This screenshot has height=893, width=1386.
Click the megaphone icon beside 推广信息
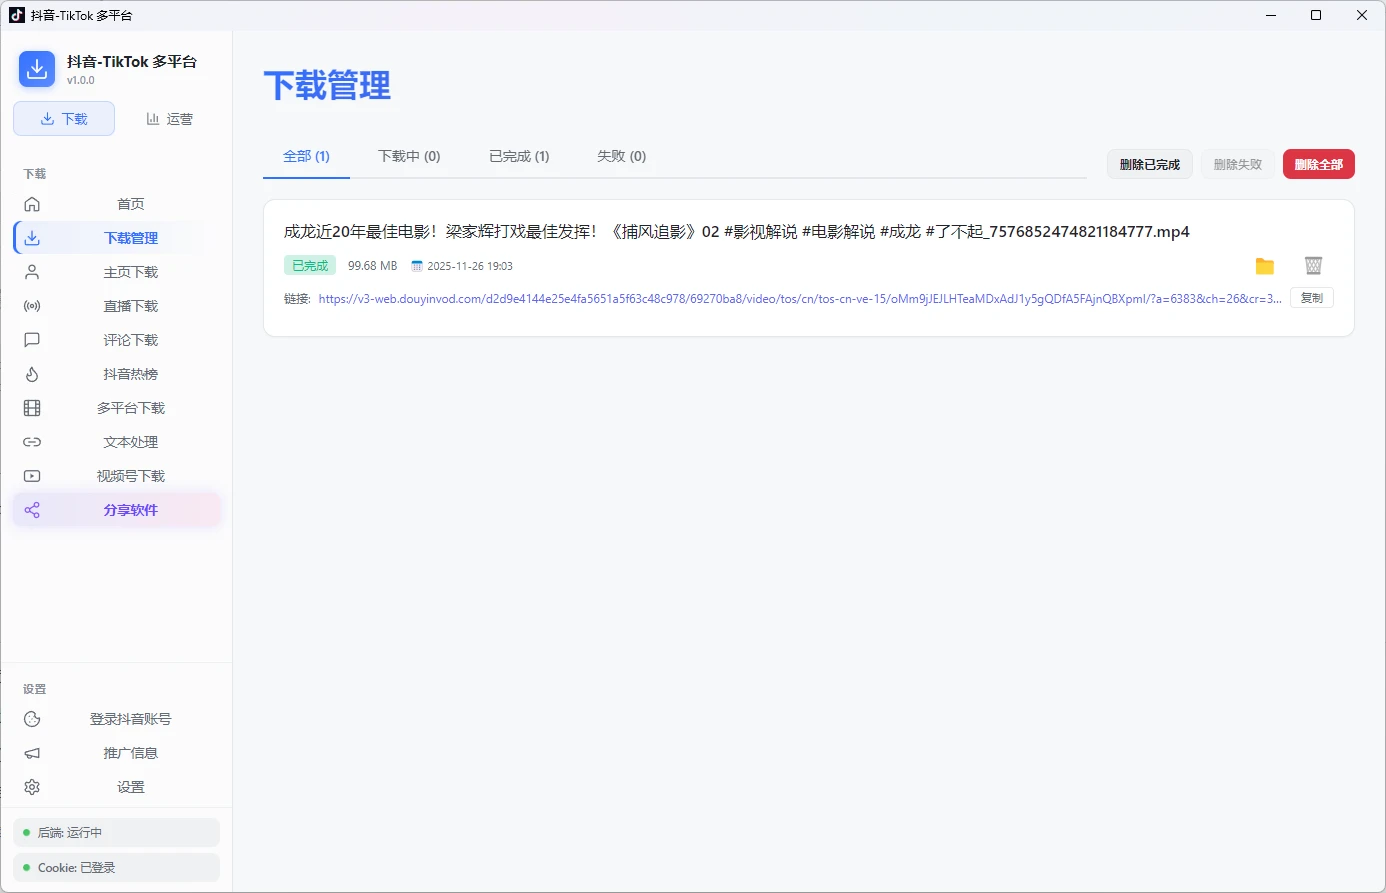pos(32,753)
